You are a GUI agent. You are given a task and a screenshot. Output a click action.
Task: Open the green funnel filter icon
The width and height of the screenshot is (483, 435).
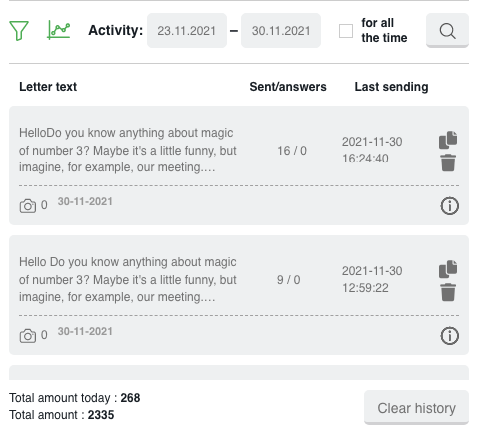(19, 31)
